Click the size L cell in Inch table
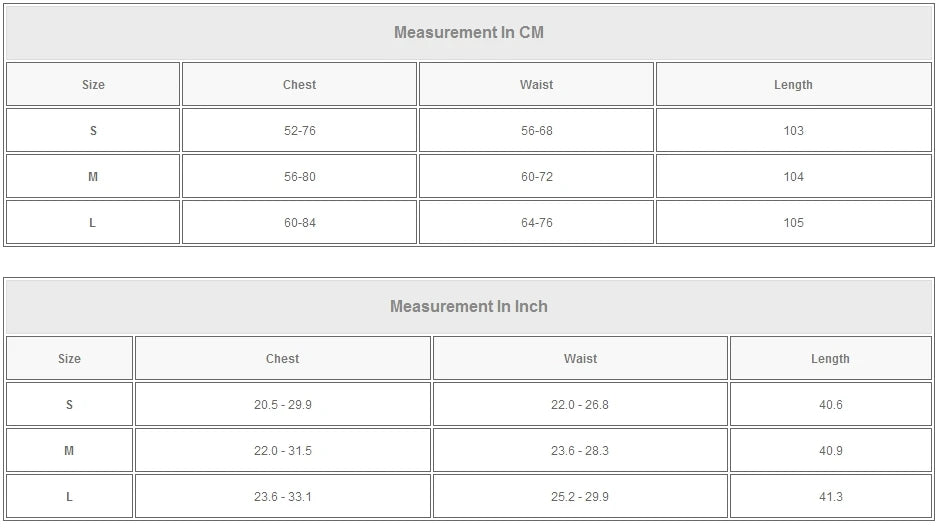 [x=69, y=497]
